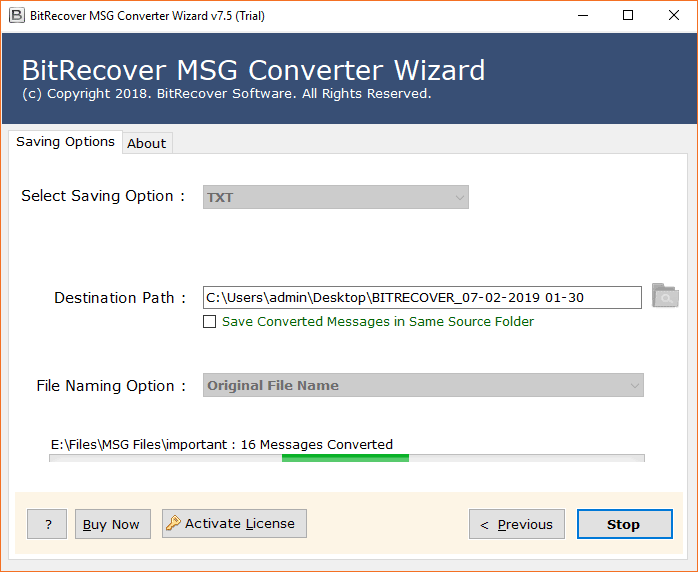This screenshot has height=572, width=698.
Task: Switch to the About tab
Action: coord(147,143)
